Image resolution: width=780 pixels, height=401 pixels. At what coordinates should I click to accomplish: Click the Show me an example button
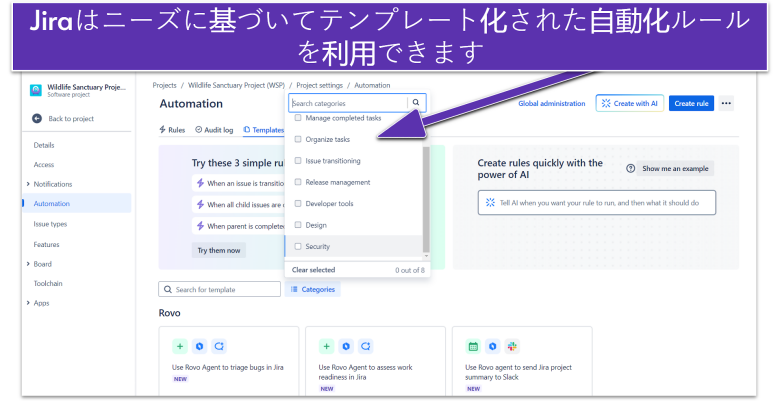(x=675, y=168)
